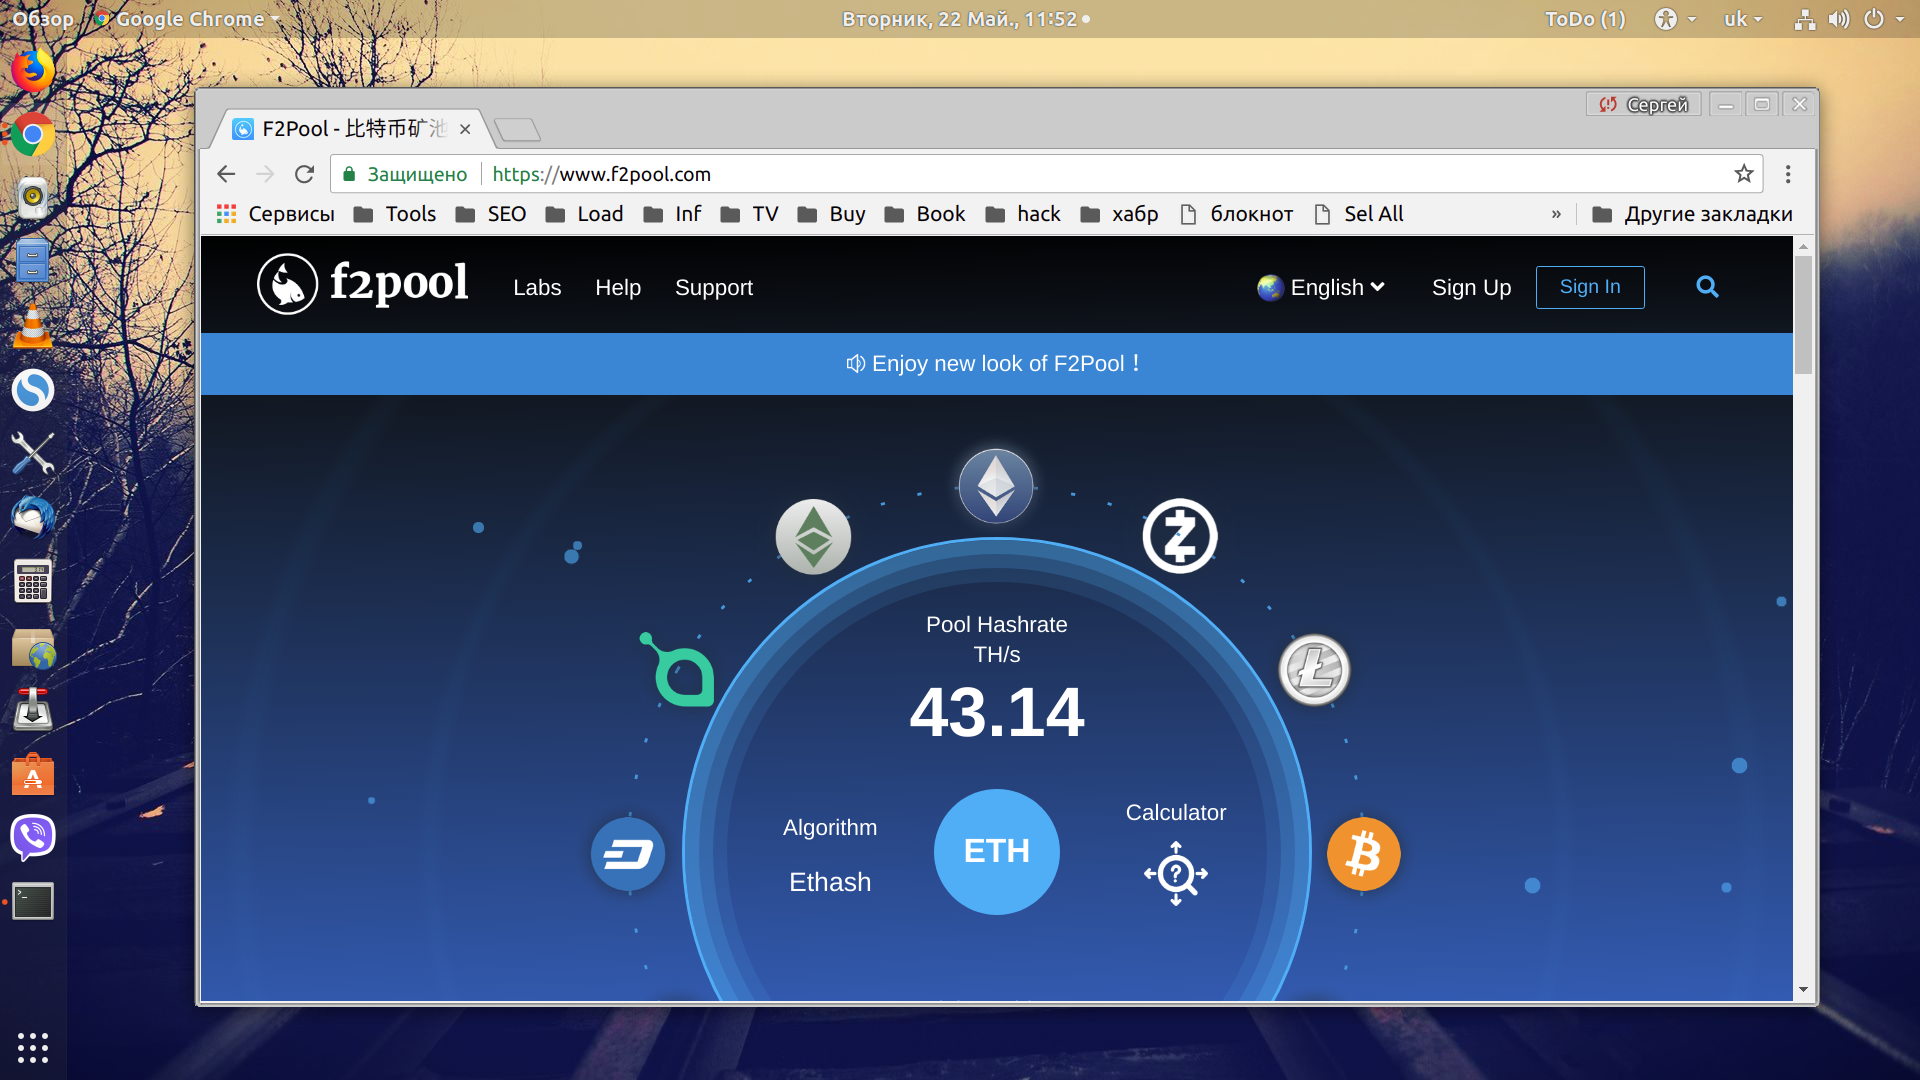Screen dimensions: 1920x1080
Task: Open the хабр bookmark folder
Action: click(x=1120, y=214)
